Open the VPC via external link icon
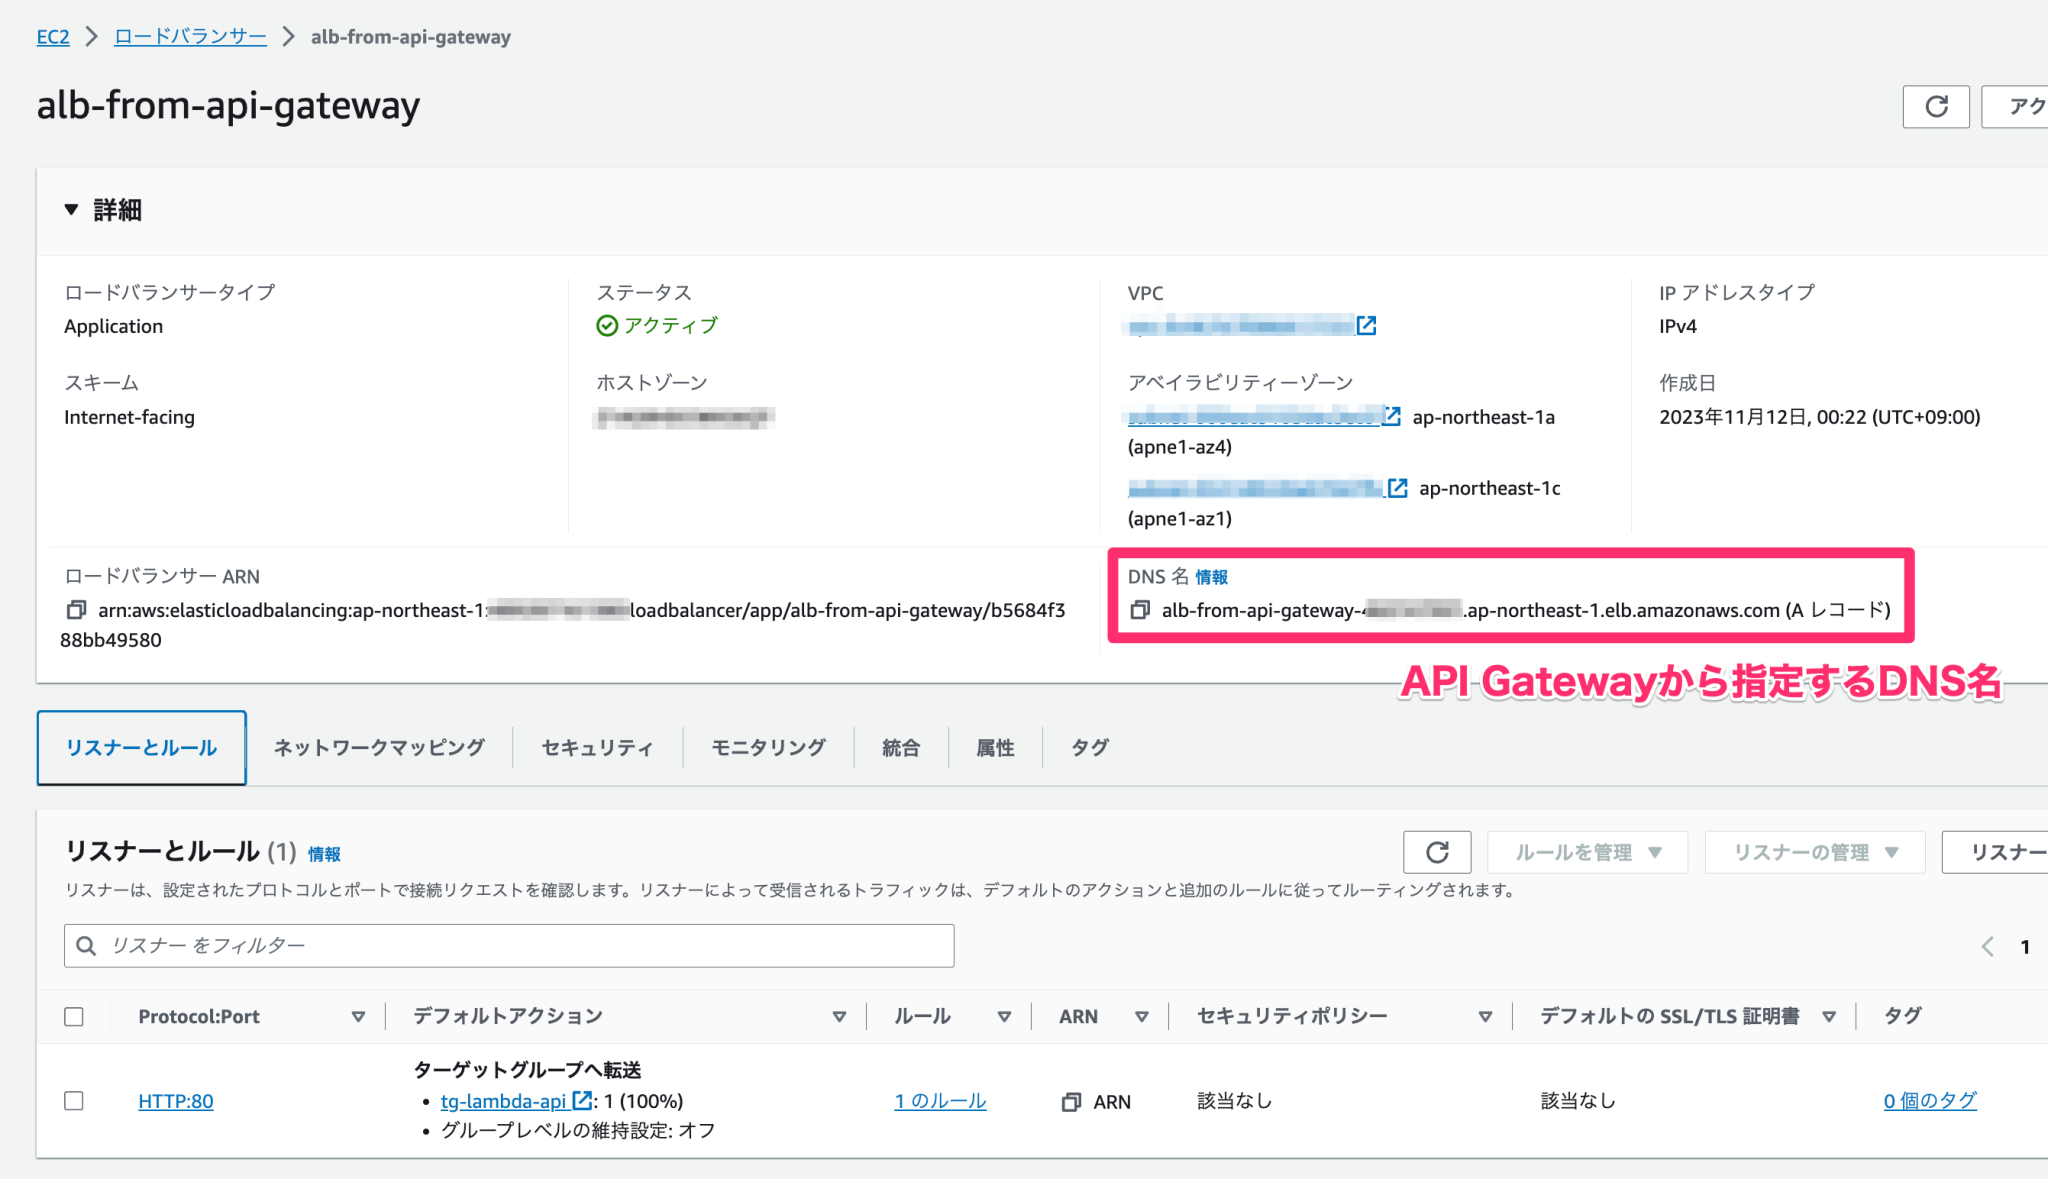 [1368, 325]
